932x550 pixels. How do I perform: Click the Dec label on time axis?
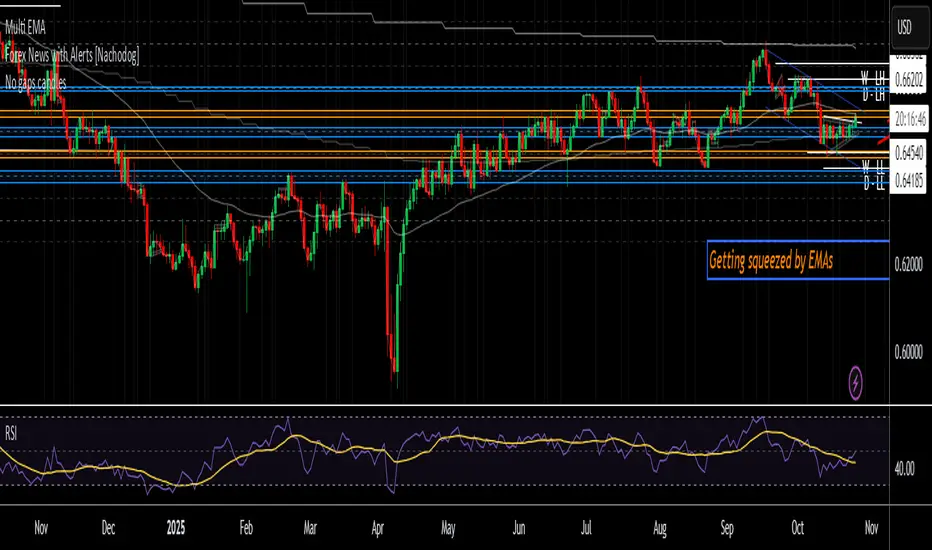tap(108, 527)
